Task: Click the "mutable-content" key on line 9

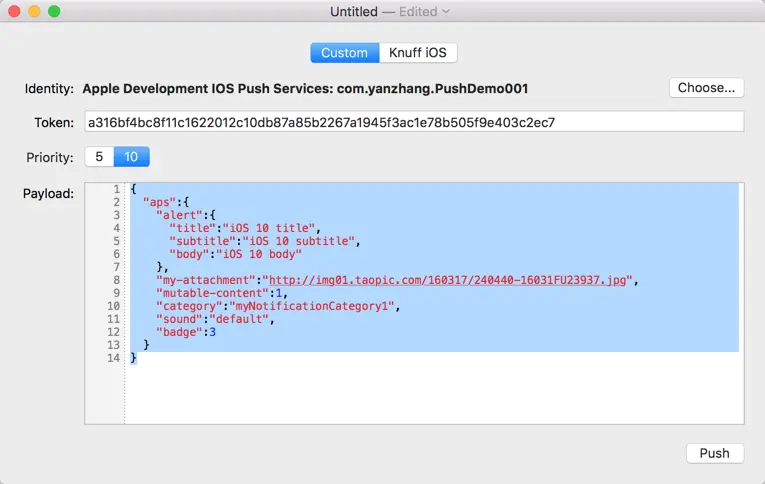Action: pyautogui.click(x=213, y=293)
